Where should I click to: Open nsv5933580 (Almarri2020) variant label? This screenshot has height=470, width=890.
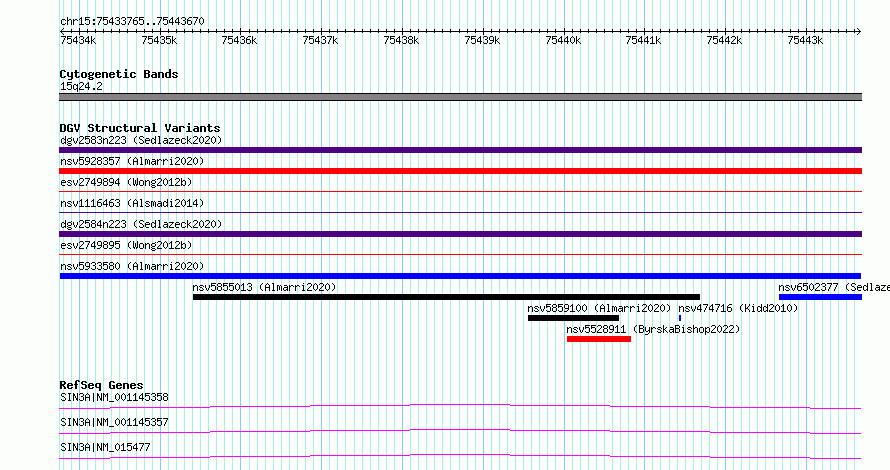[132, 266]
